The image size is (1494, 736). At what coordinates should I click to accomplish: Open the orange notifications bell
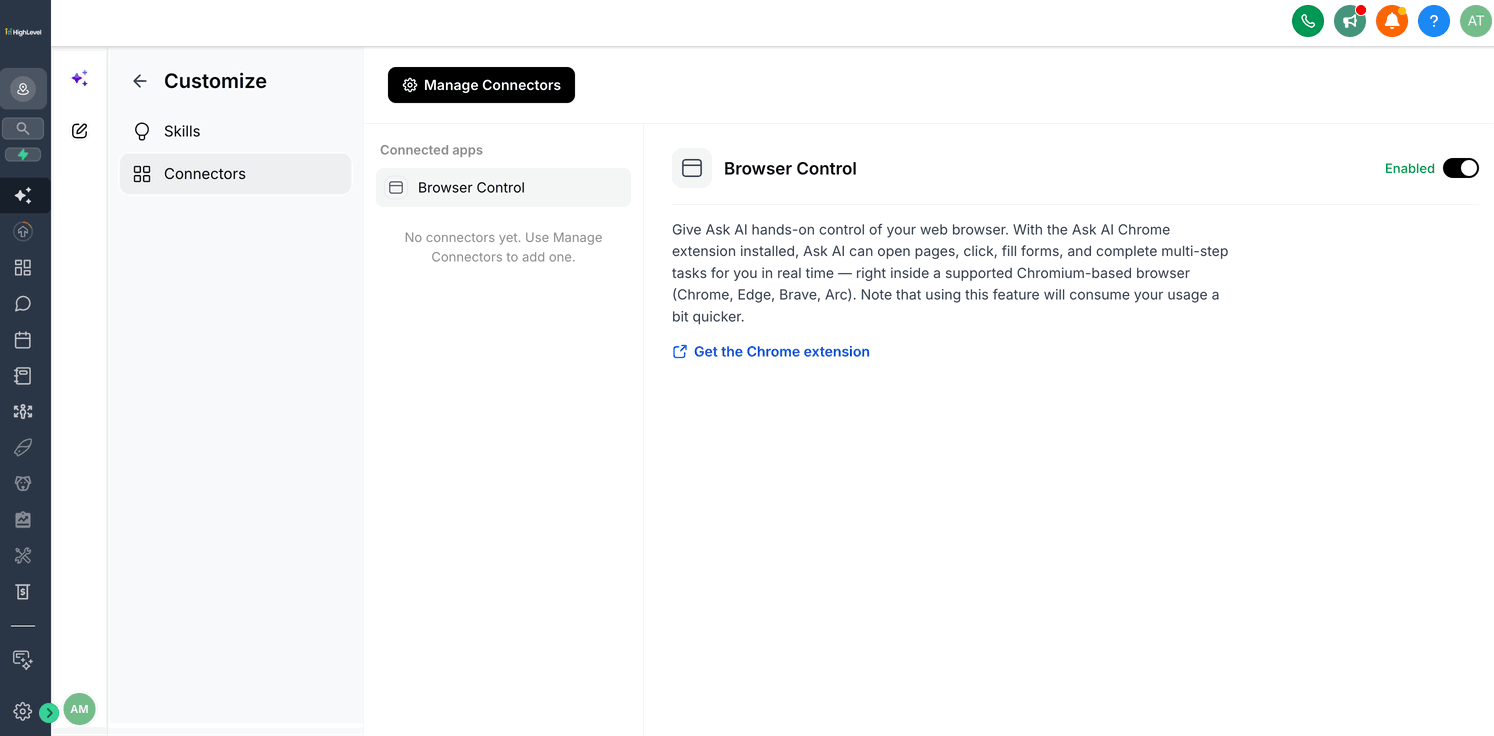click(x=1392, y=21)
